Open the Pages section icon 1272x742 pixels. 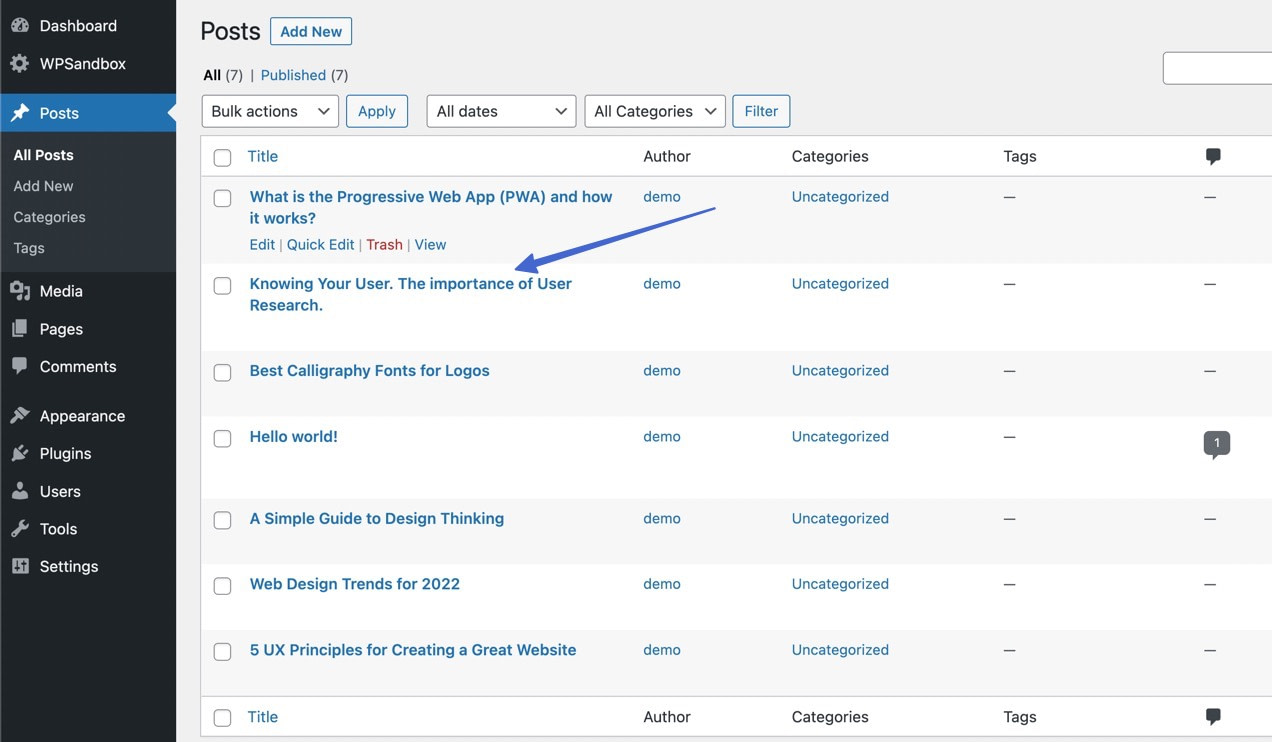click(20, 328)
